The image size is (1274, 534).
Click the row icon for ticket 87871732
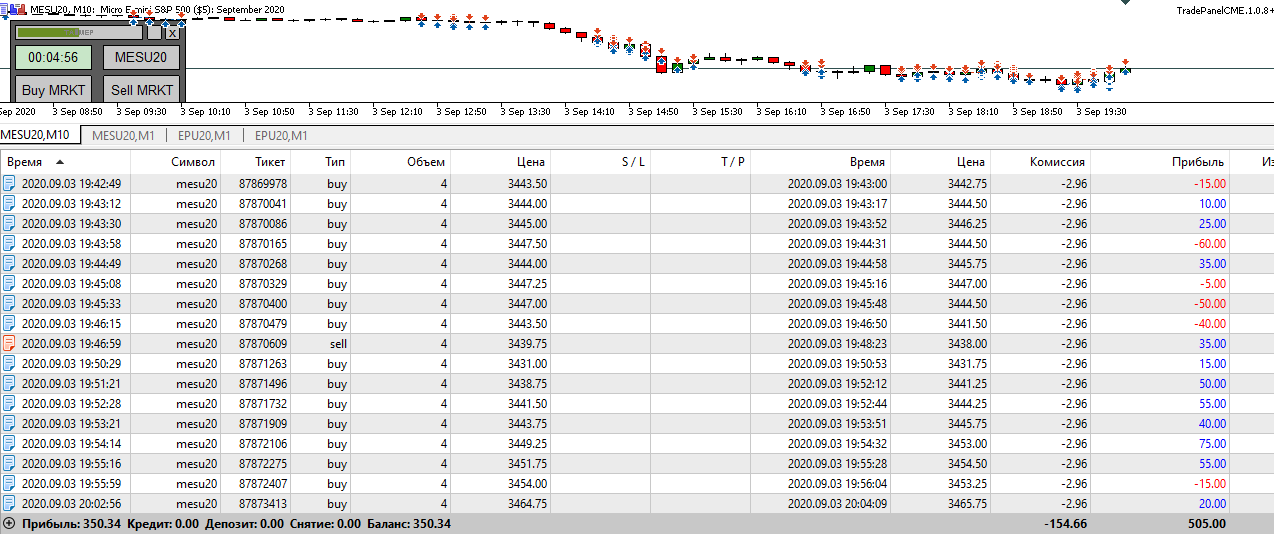tap(9, 403)
